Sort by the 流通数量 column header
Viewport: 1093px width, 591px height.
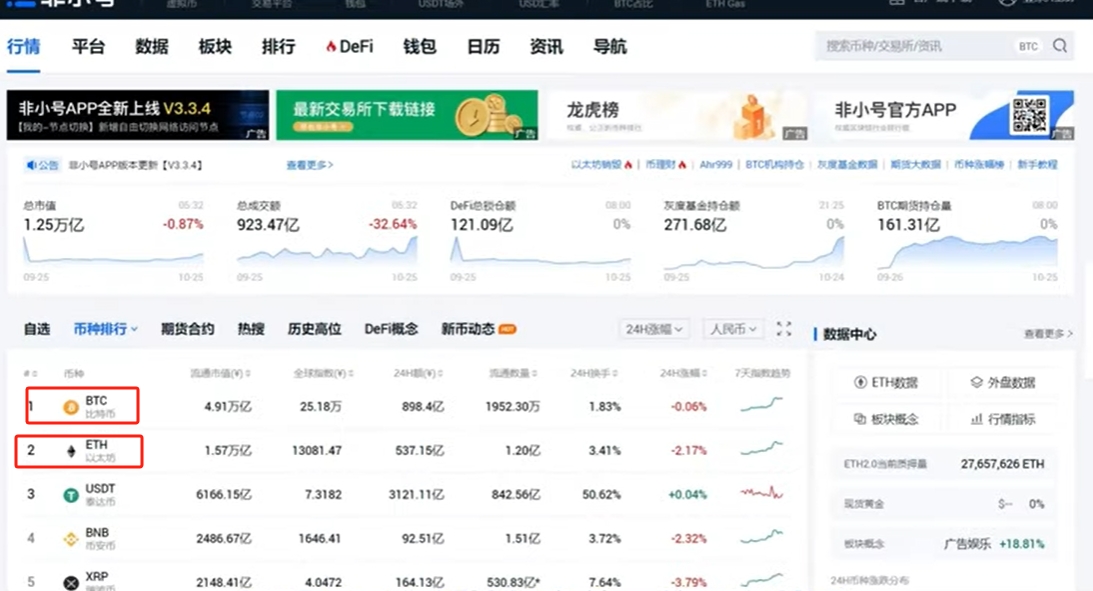click(513, 374)
